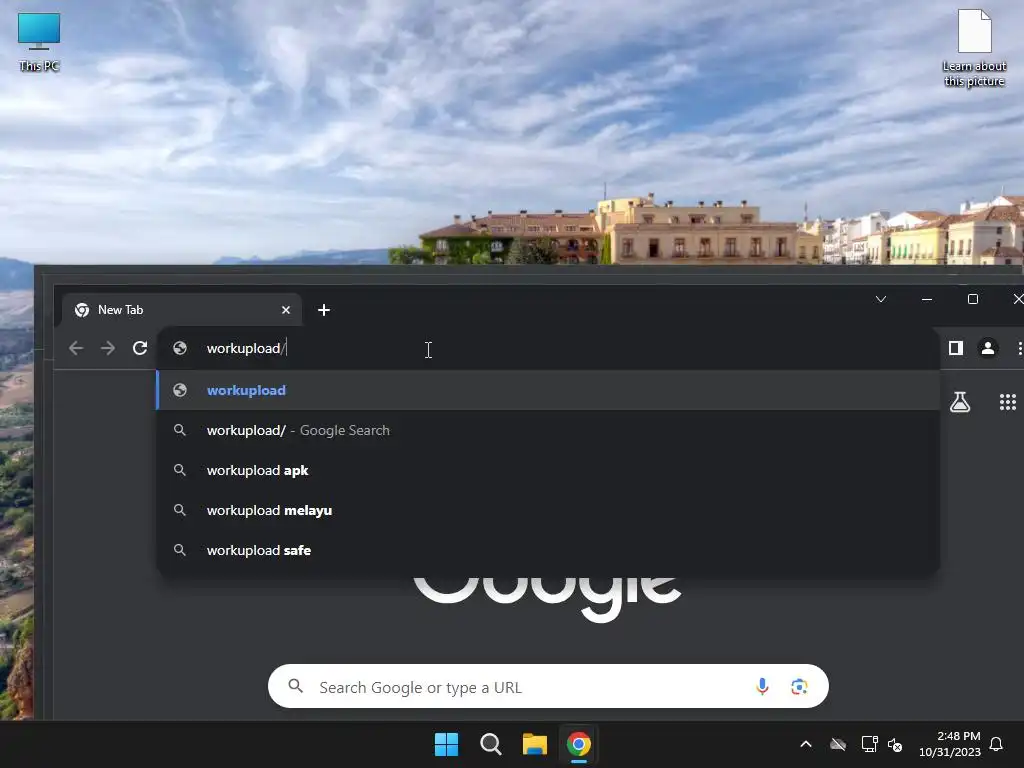Select the highlighted workupload suggestion
This screenshot has height=768, width=1024.
(547, 390)
